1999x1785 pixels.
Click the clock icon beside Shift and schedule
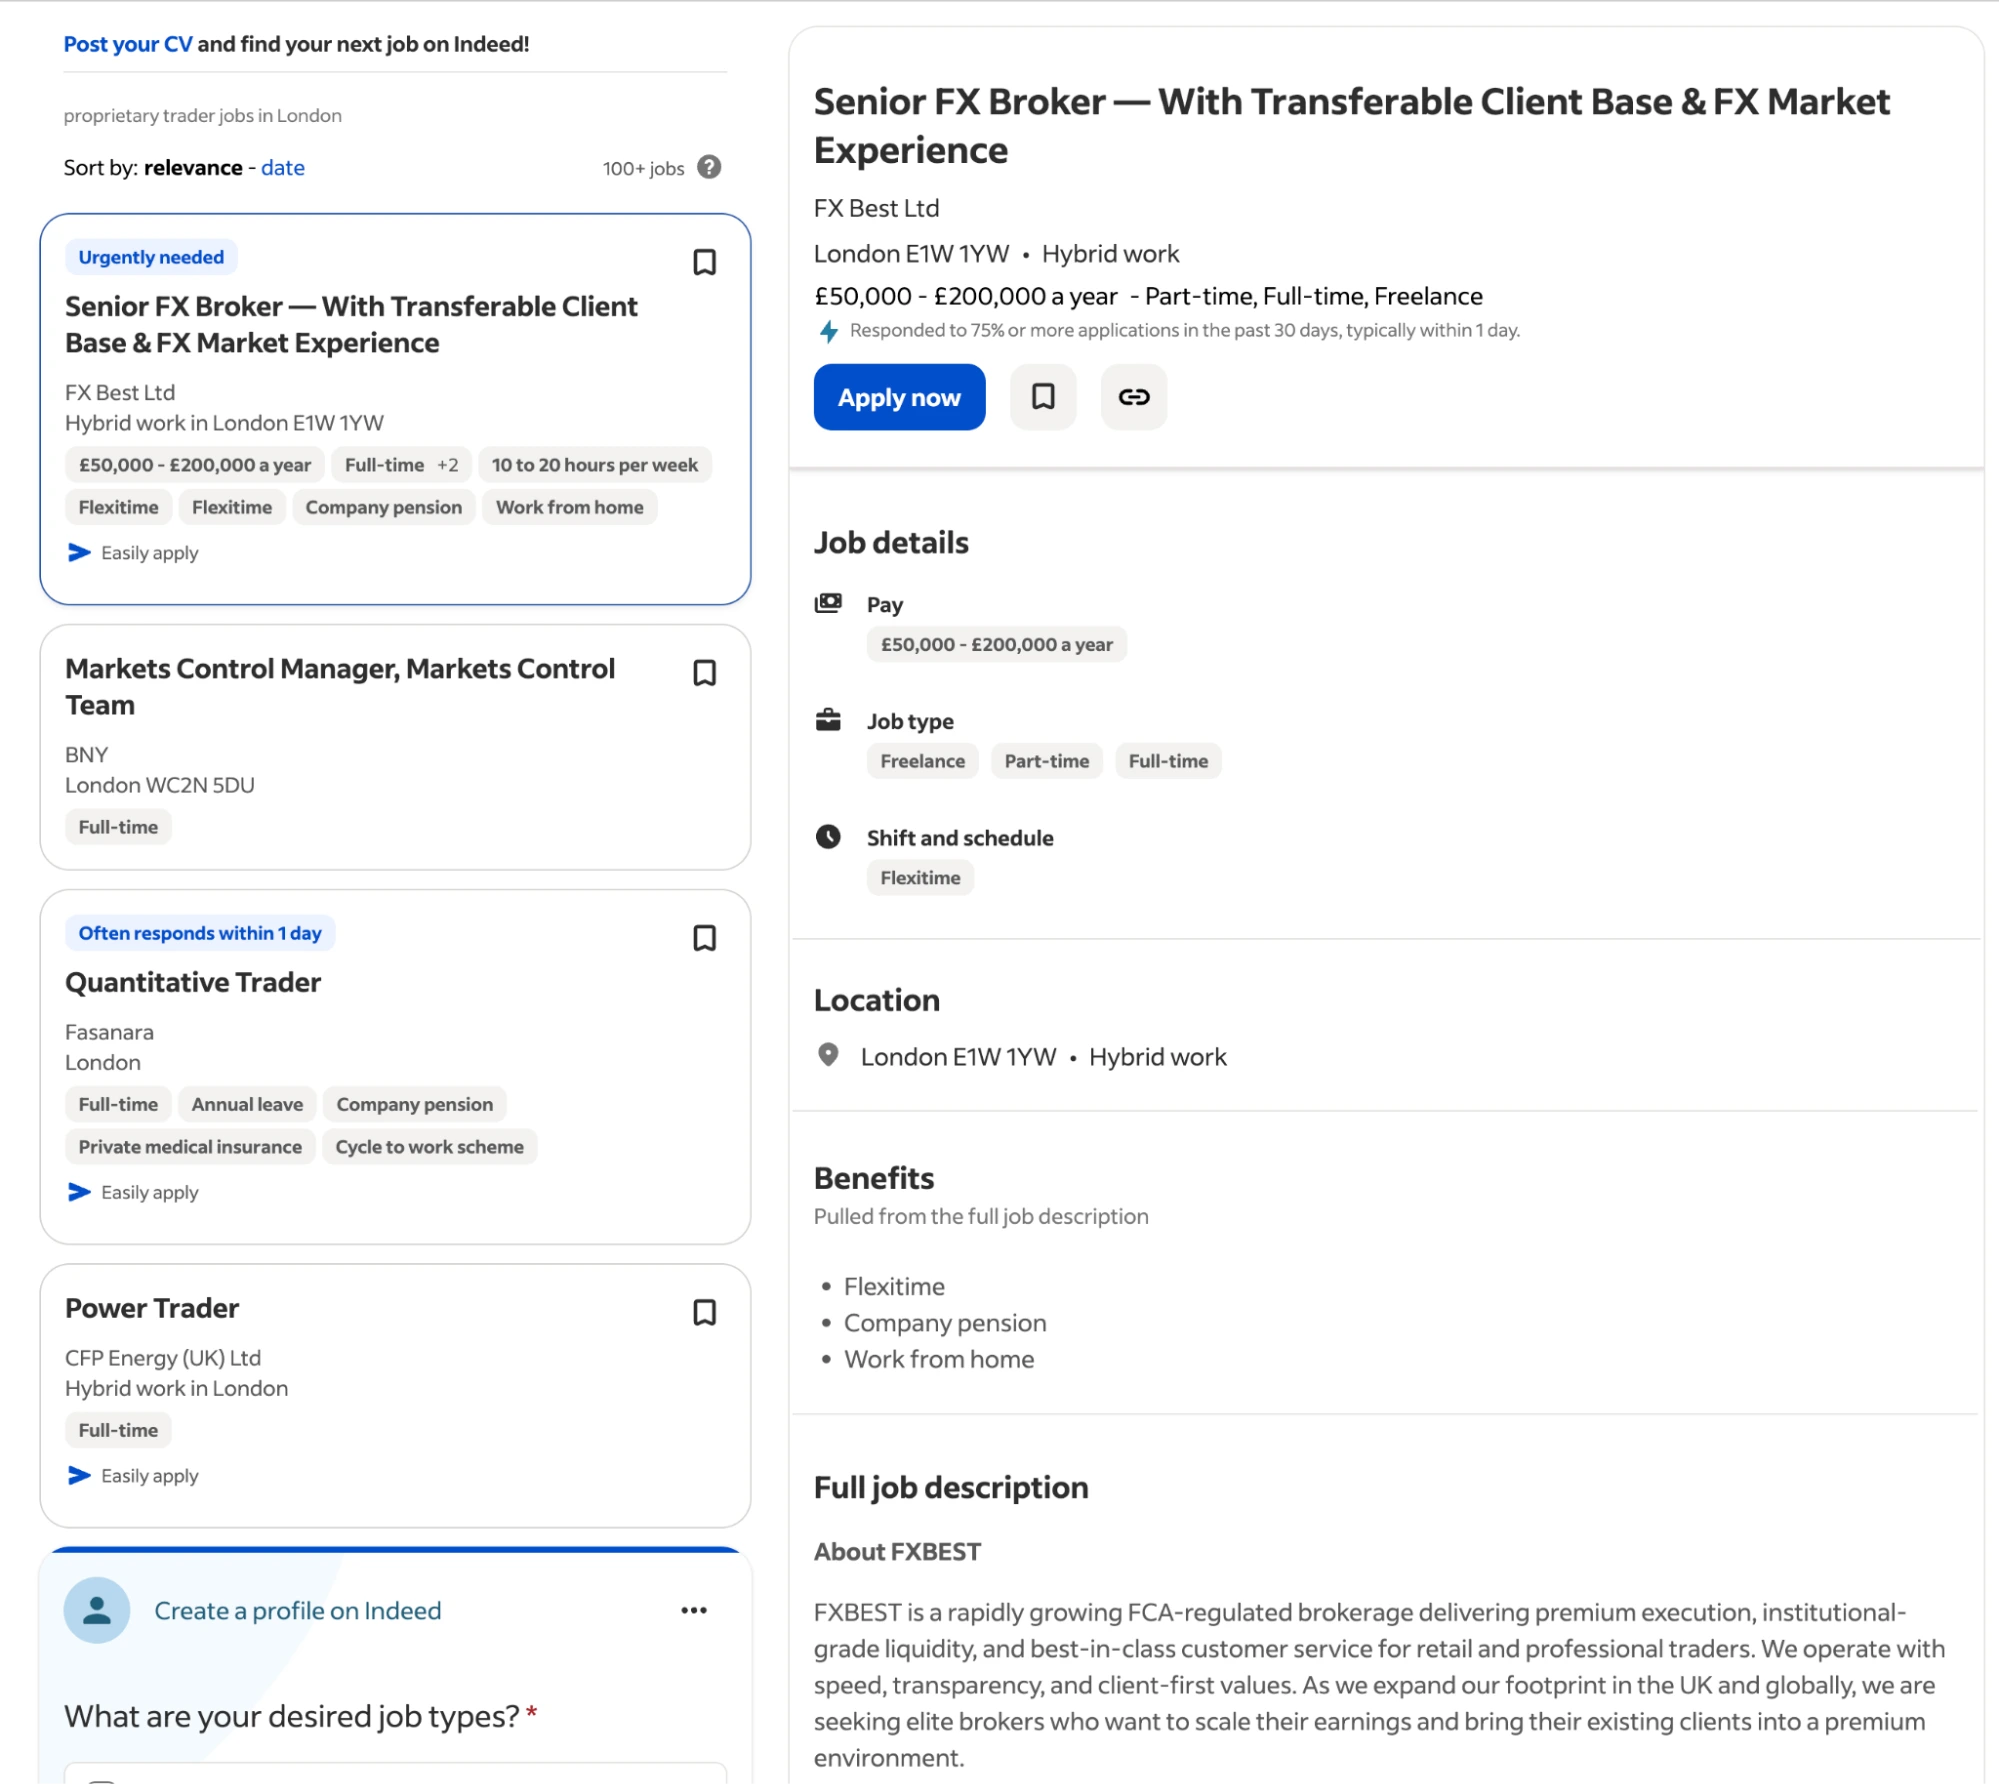[x=830, y=838]
